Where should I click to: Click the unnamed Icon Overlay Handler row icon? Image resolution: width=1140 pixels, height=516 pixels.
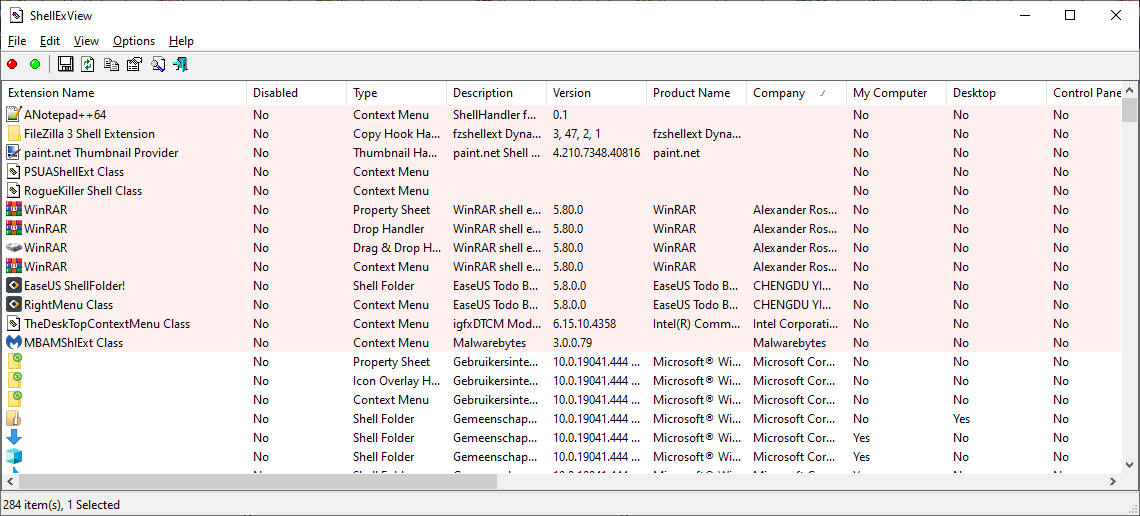click(x=14, y=380)
